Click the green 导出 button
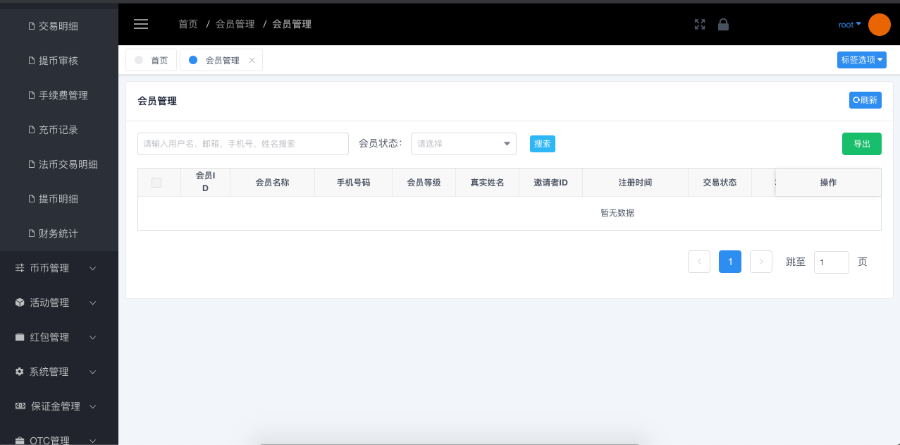900x445 pixels. click(x=861, y=144)
